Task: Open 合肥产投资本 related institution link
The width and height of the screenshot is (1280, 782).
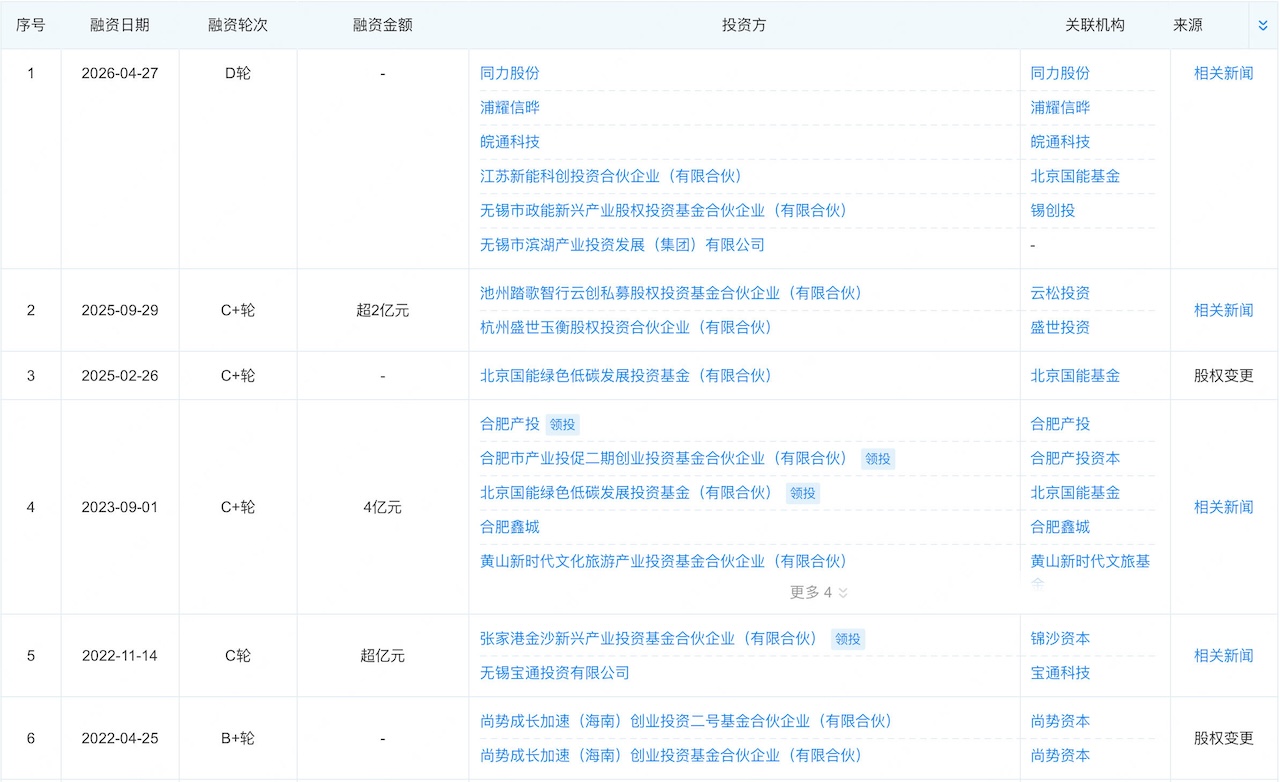Action: 1076,458
